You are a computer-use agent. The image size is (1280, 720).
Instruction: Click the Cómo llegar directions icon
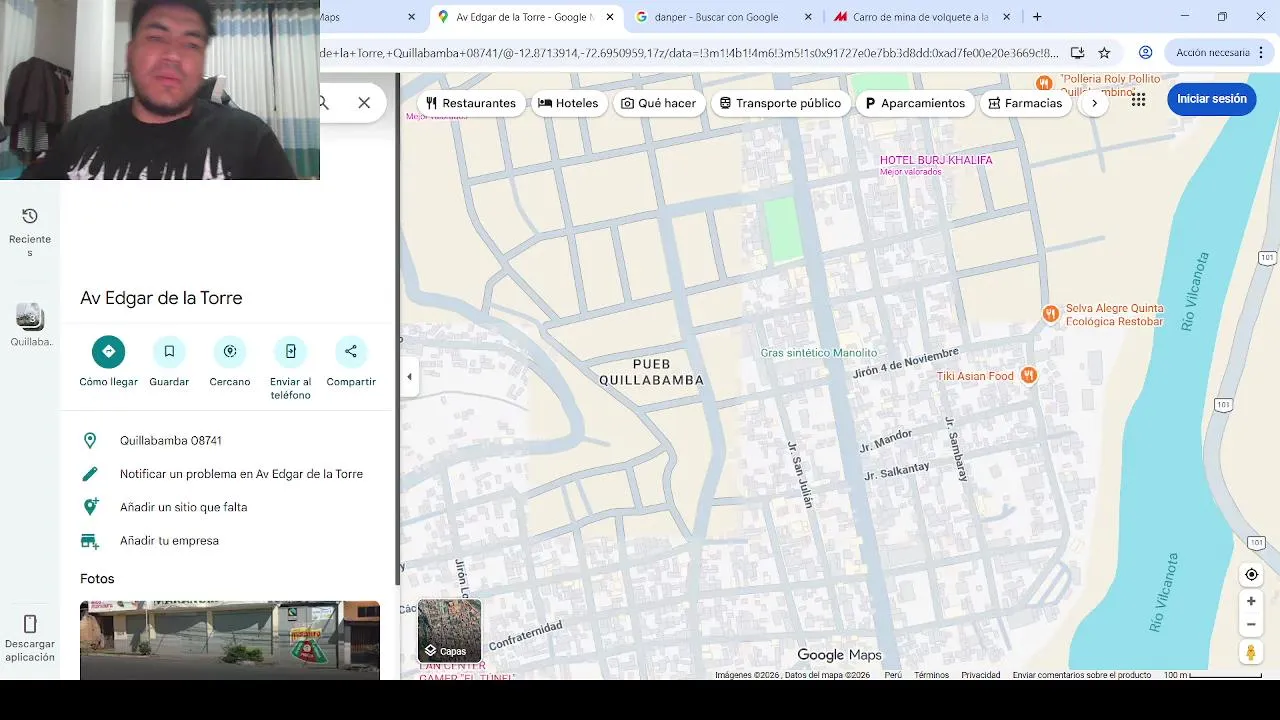pyautogui.click(x=108, y=351)
